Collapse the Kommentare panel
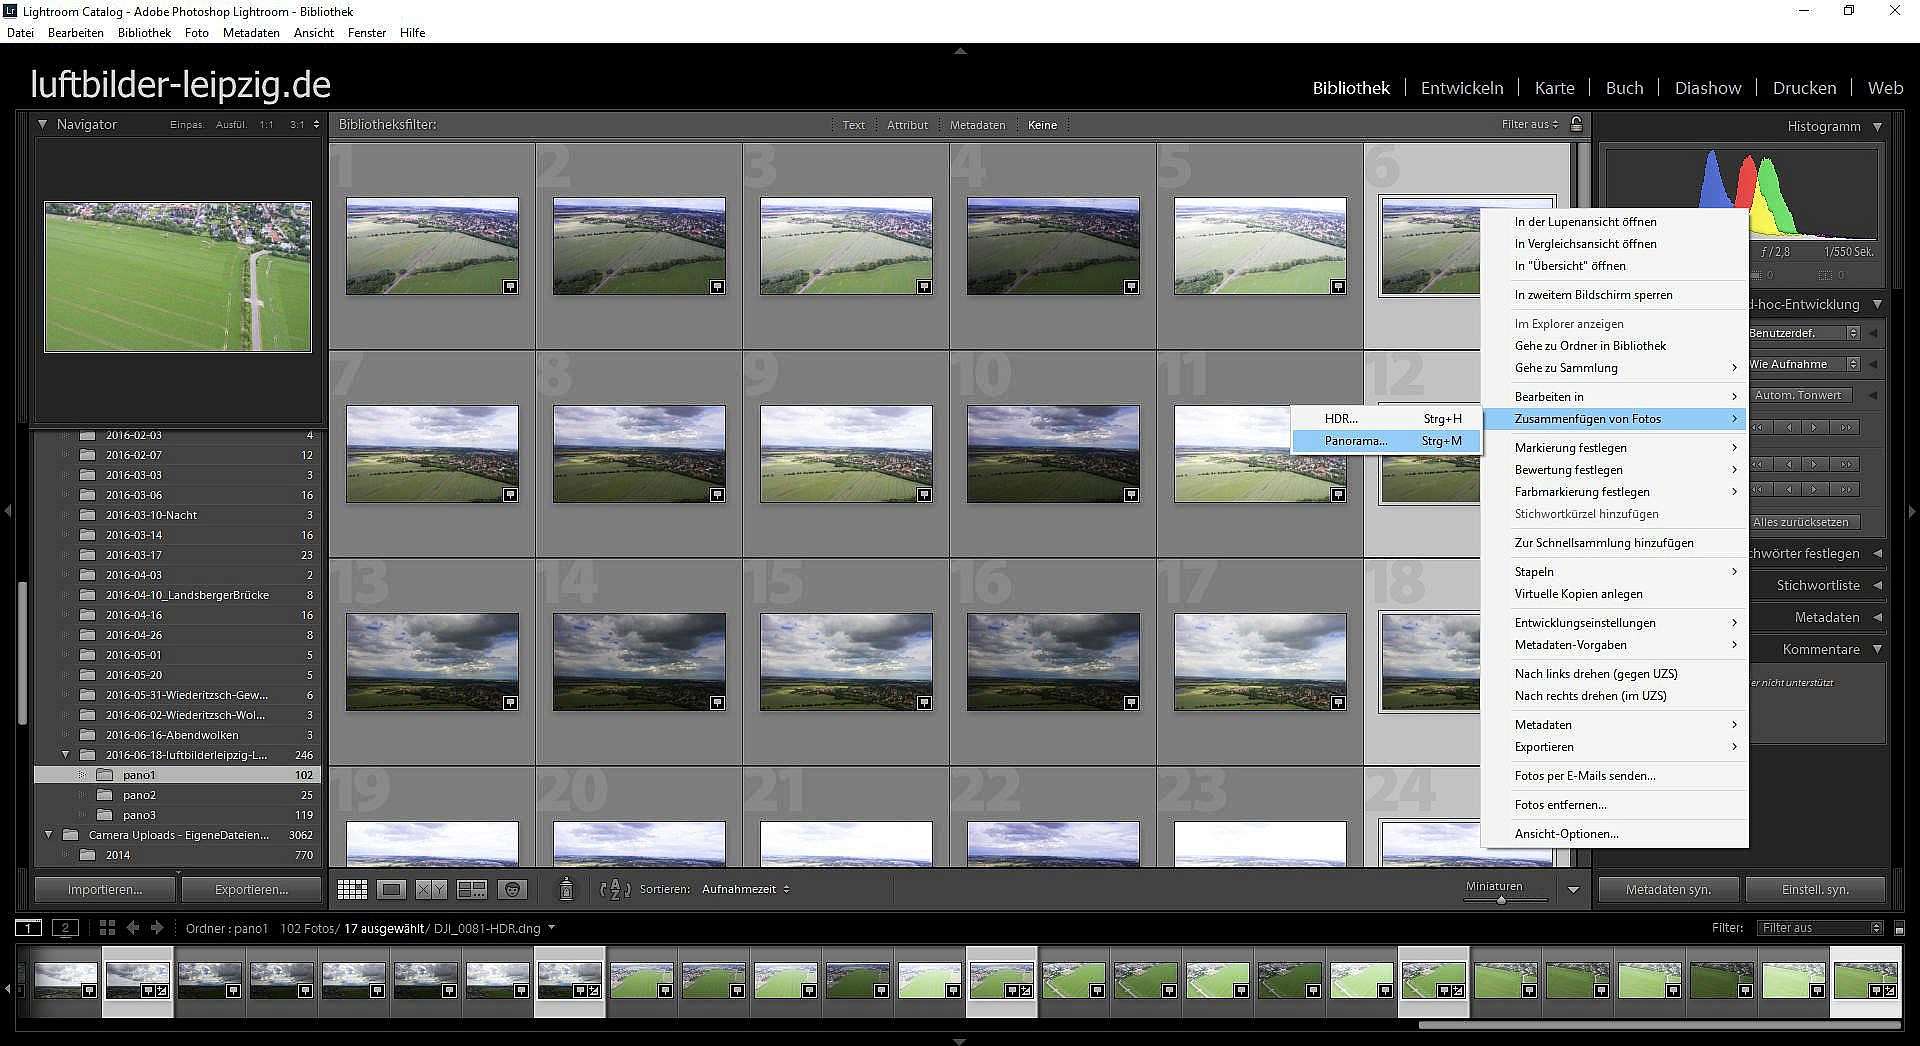 click(x=1877, y=649)
